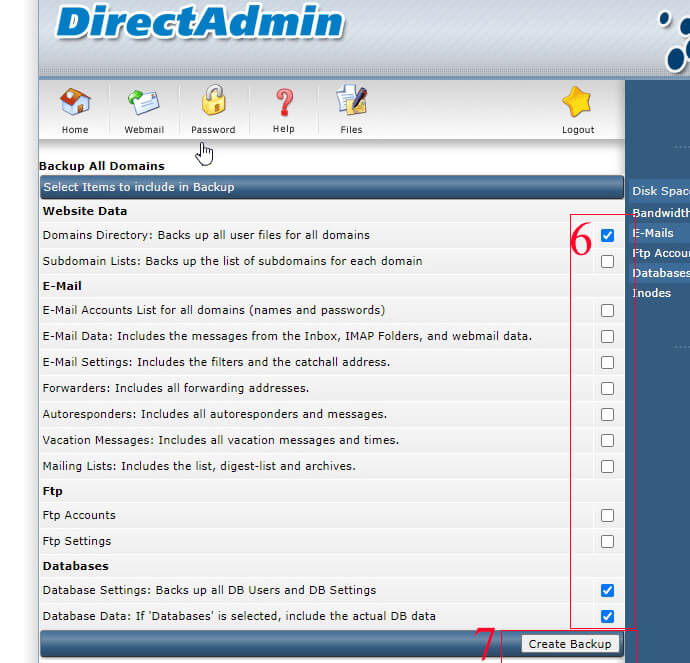This screenshot has height=663, width=690.
Task: Click the Website Data section heading
Action: tap(84, 211)
